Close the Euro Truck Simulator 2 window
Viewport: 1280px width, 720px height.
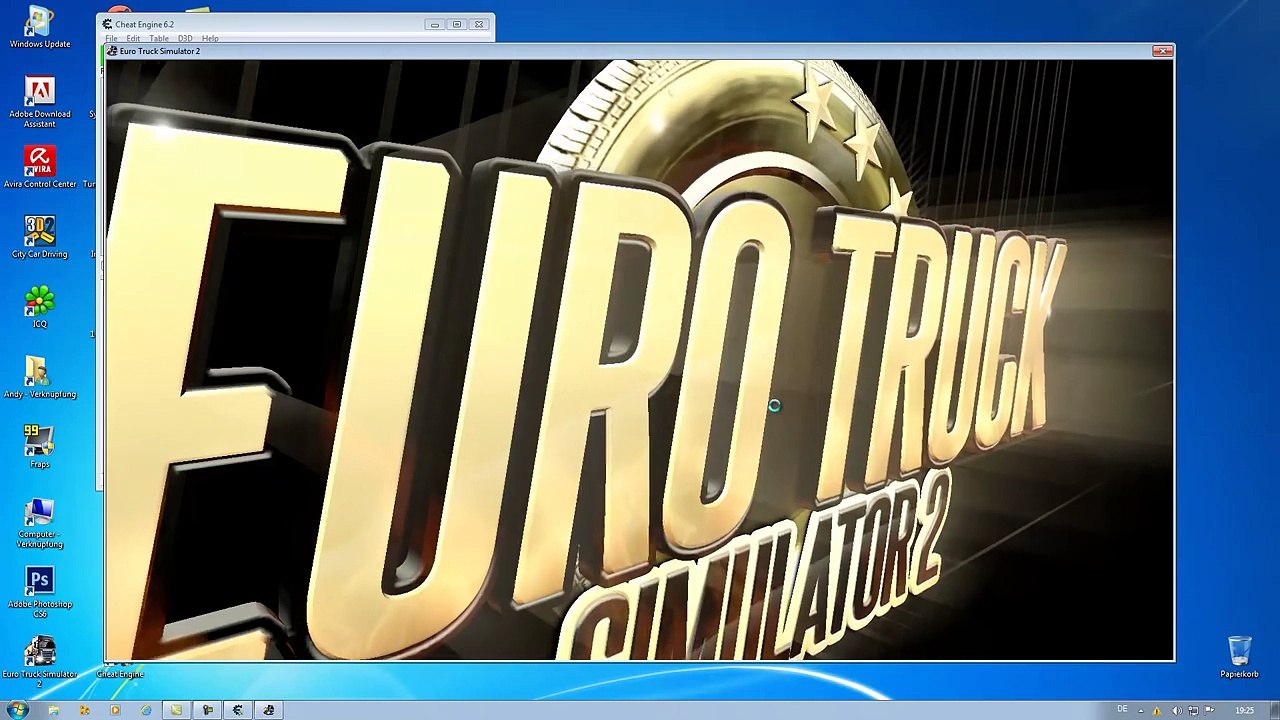click(1162, 51)
